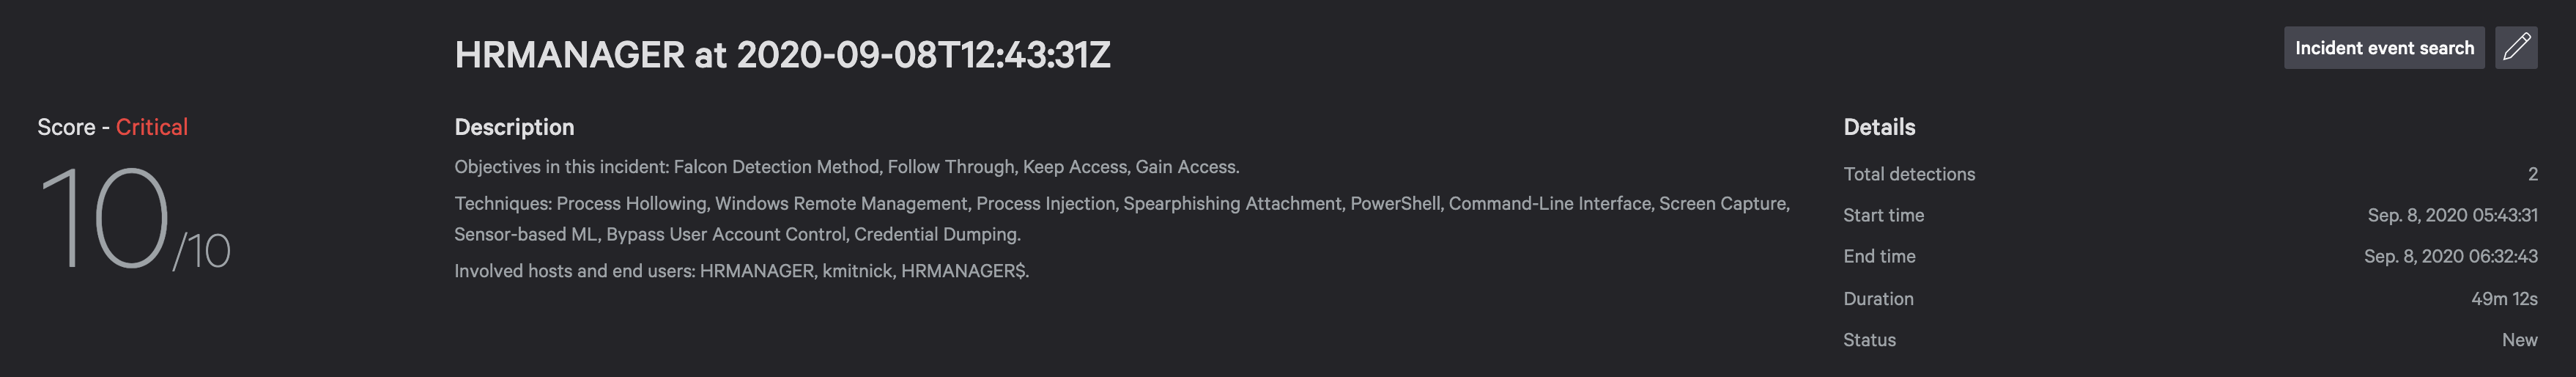Click the end time value 06:32:43

tap(2450, 256)
